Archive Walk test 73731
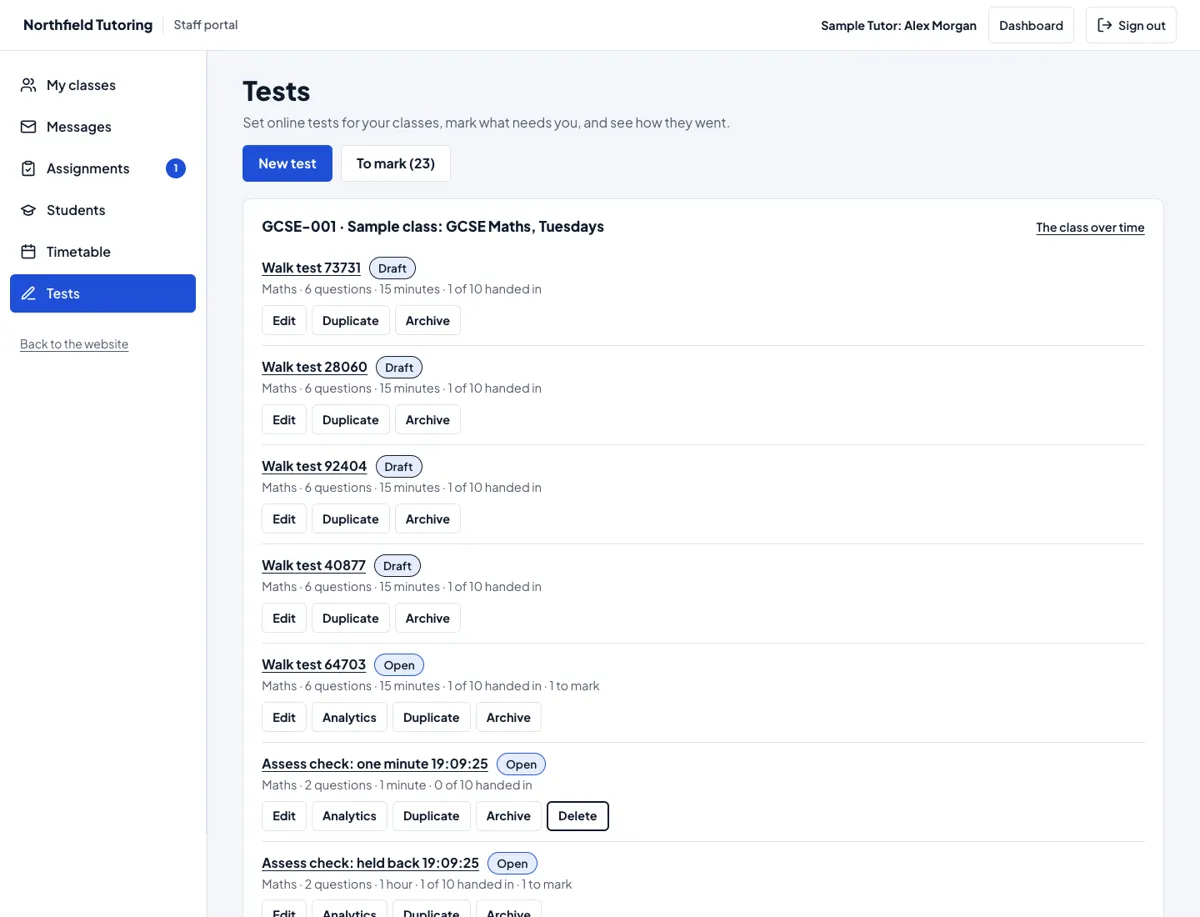Image resolution: width=1200 pixels, height=917 pixels. (x=427, y=321)
